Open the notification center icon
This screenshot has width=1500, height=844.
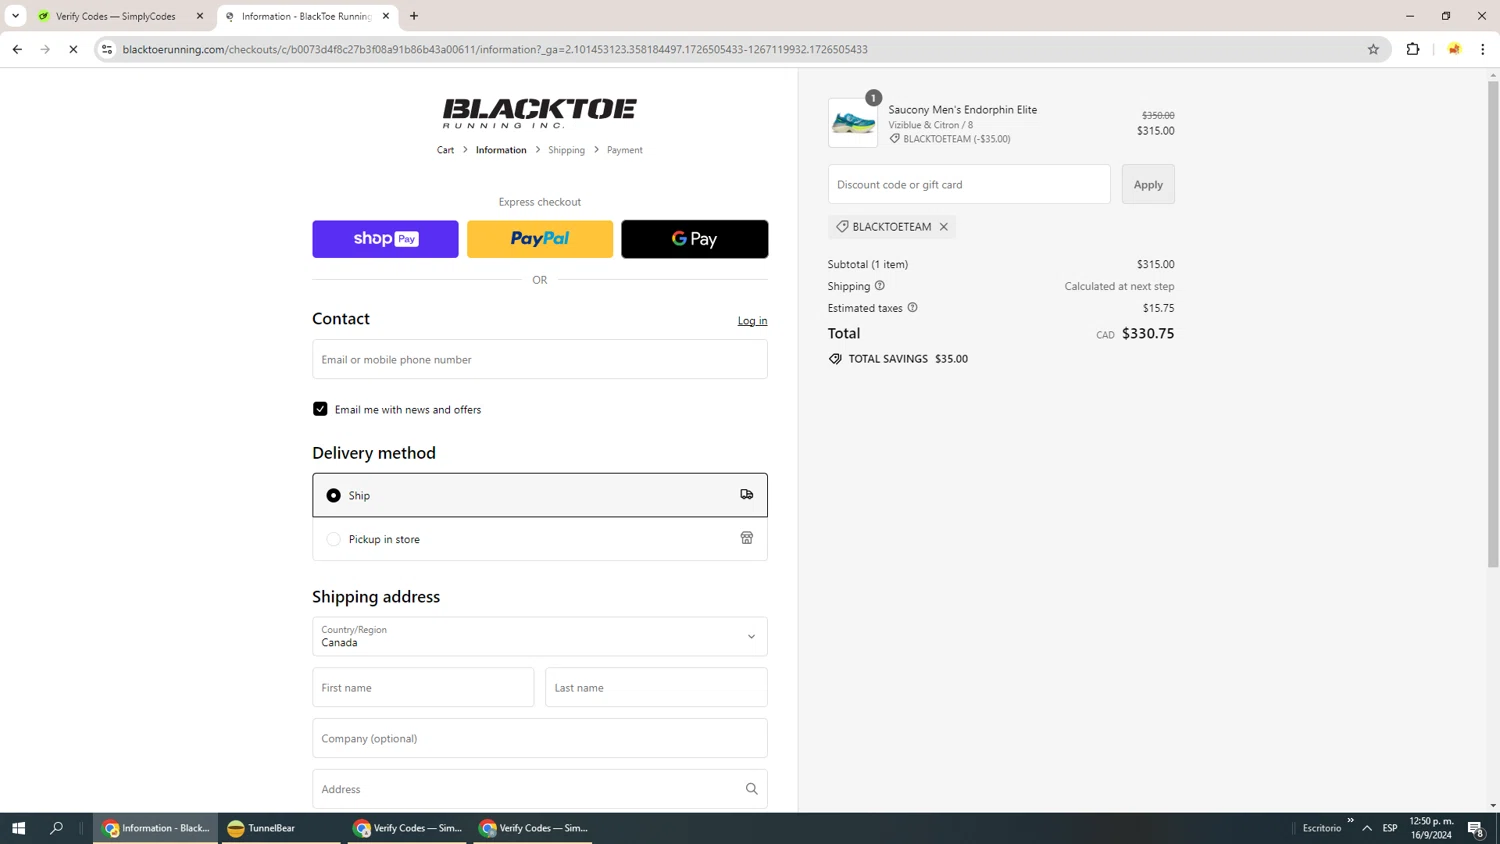point(1476,828)
